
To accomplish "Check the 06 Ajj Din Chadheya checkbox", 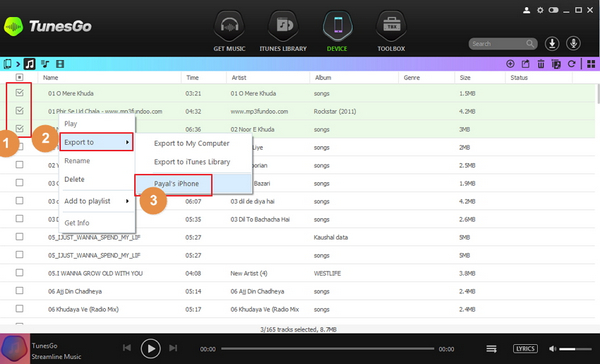I will (x=20, y=291).
